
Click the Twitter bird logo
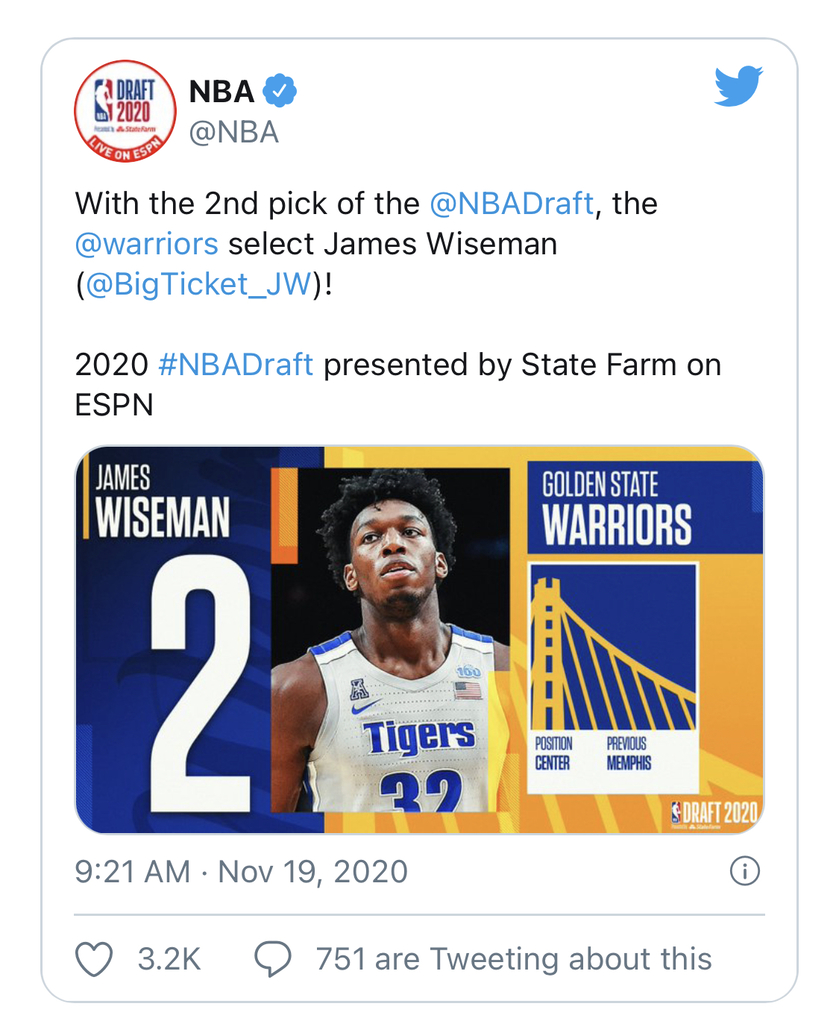pos(738,86)
